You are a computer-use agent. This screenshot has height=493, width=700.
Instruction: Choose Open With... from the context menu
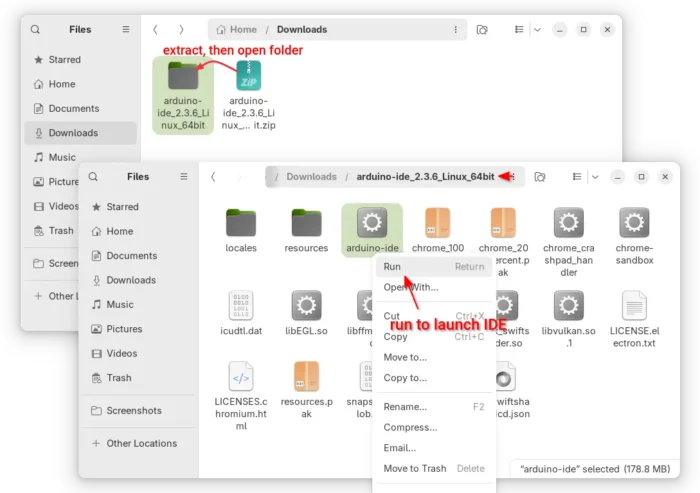pyautogui.click(x=433, y=287)
